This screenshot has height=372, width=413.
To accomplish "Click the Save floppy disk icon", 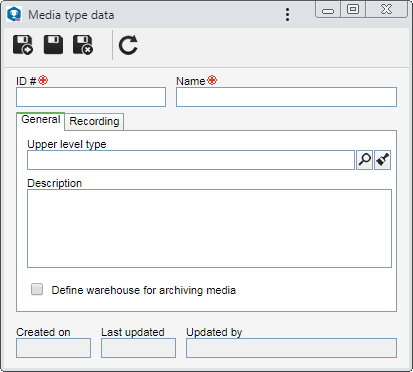I will pyautogui.click(x=53, y=45).
